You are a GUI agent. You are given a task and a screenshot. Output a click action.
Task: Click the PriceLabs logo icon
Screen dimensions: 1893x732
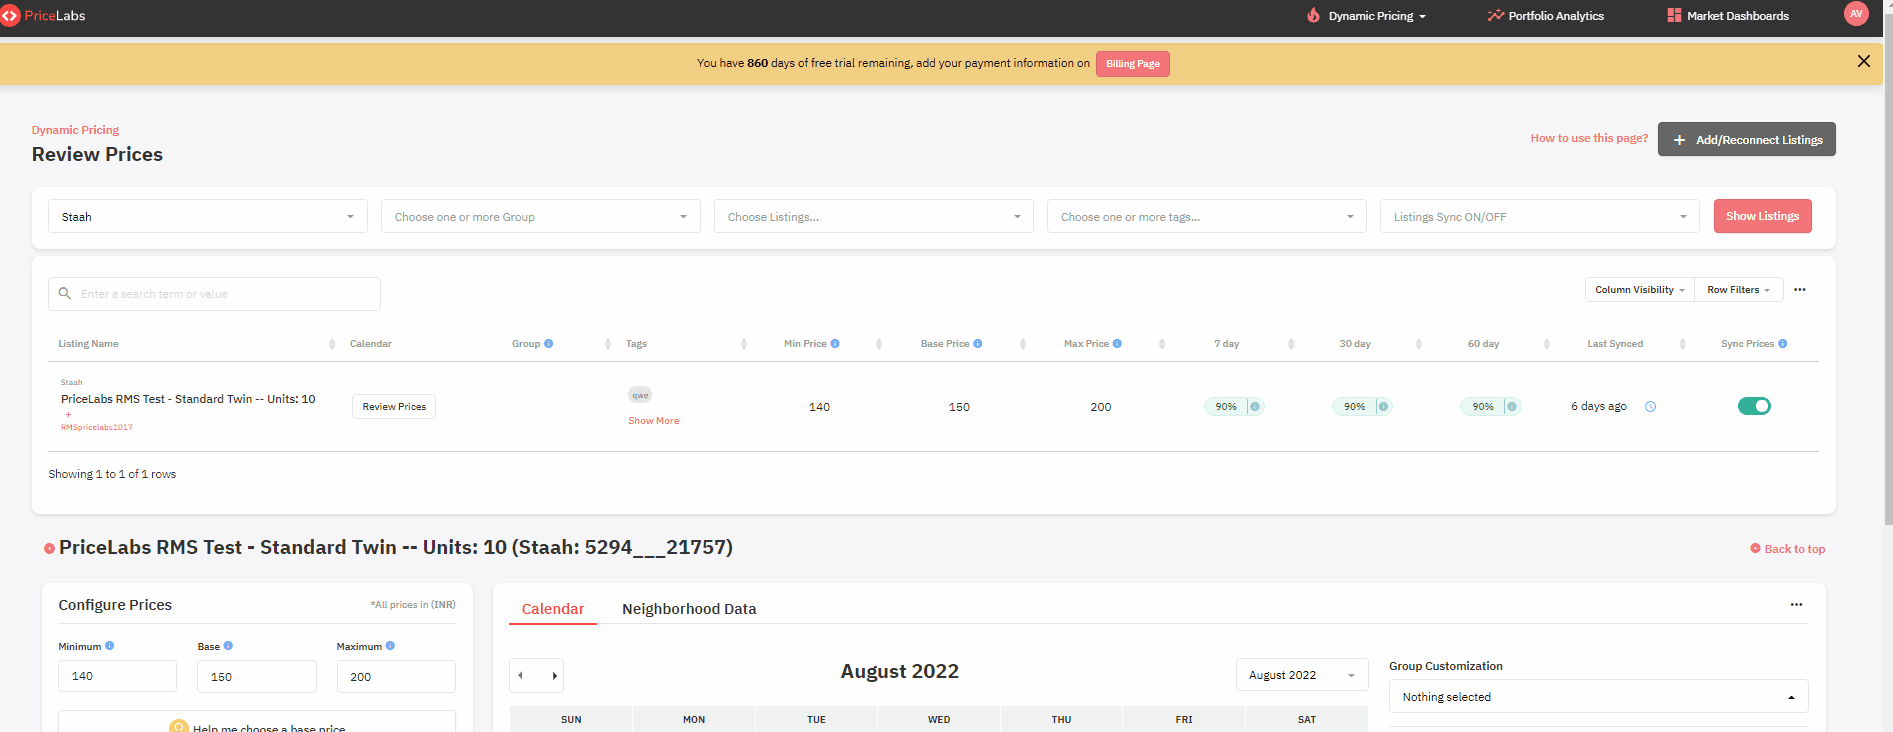[x=10, y=16]
